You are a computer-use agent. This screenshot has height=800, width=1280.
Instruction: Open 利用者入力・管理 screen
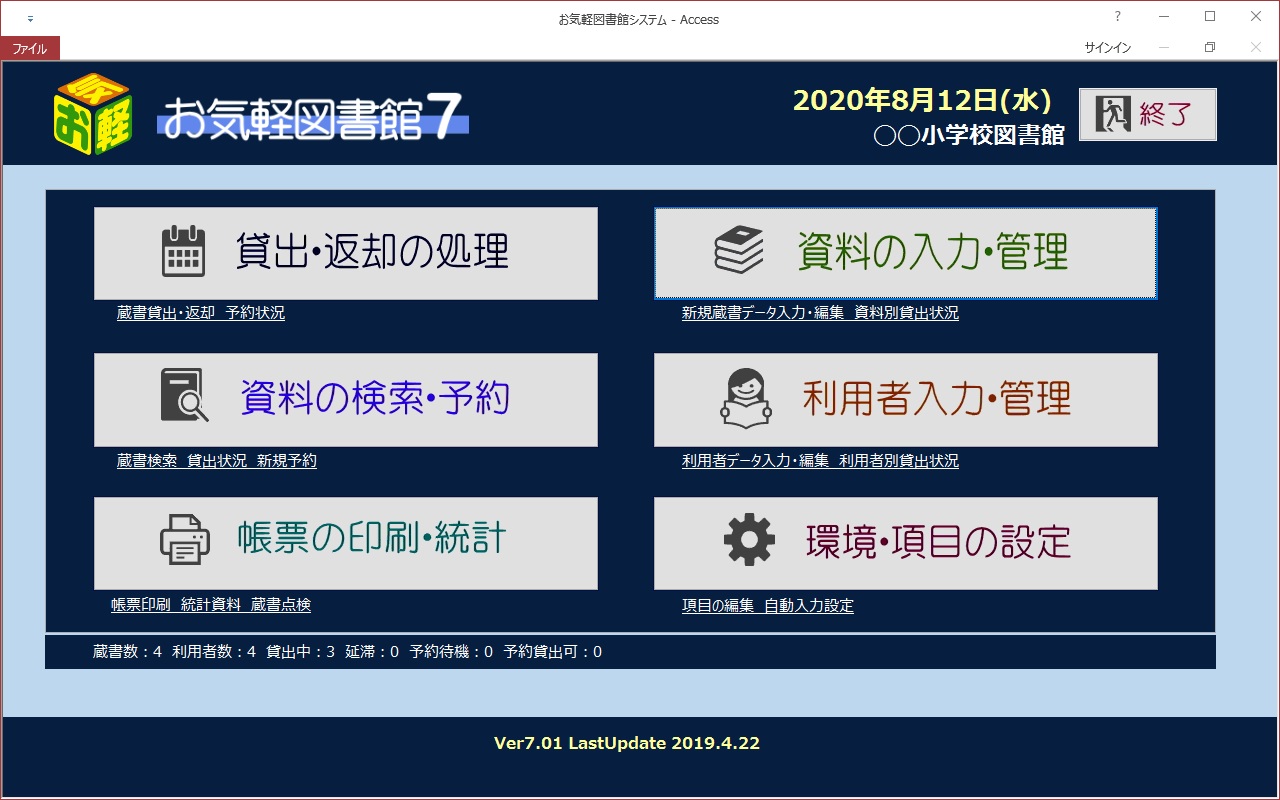pyautogui.click(x=906, y=399)
